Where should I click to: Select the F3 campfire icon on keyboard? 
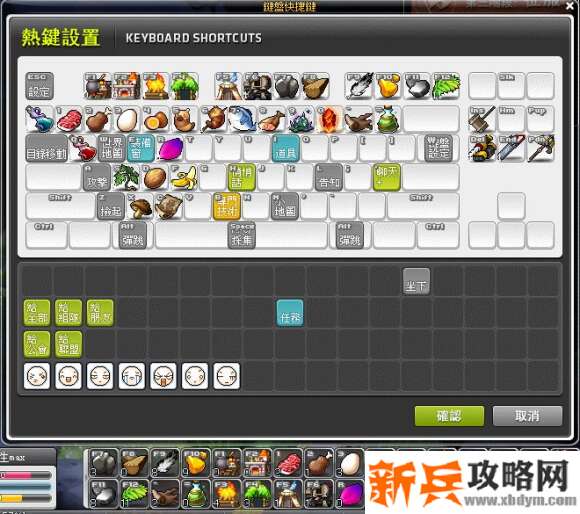[x=156, y=86]
